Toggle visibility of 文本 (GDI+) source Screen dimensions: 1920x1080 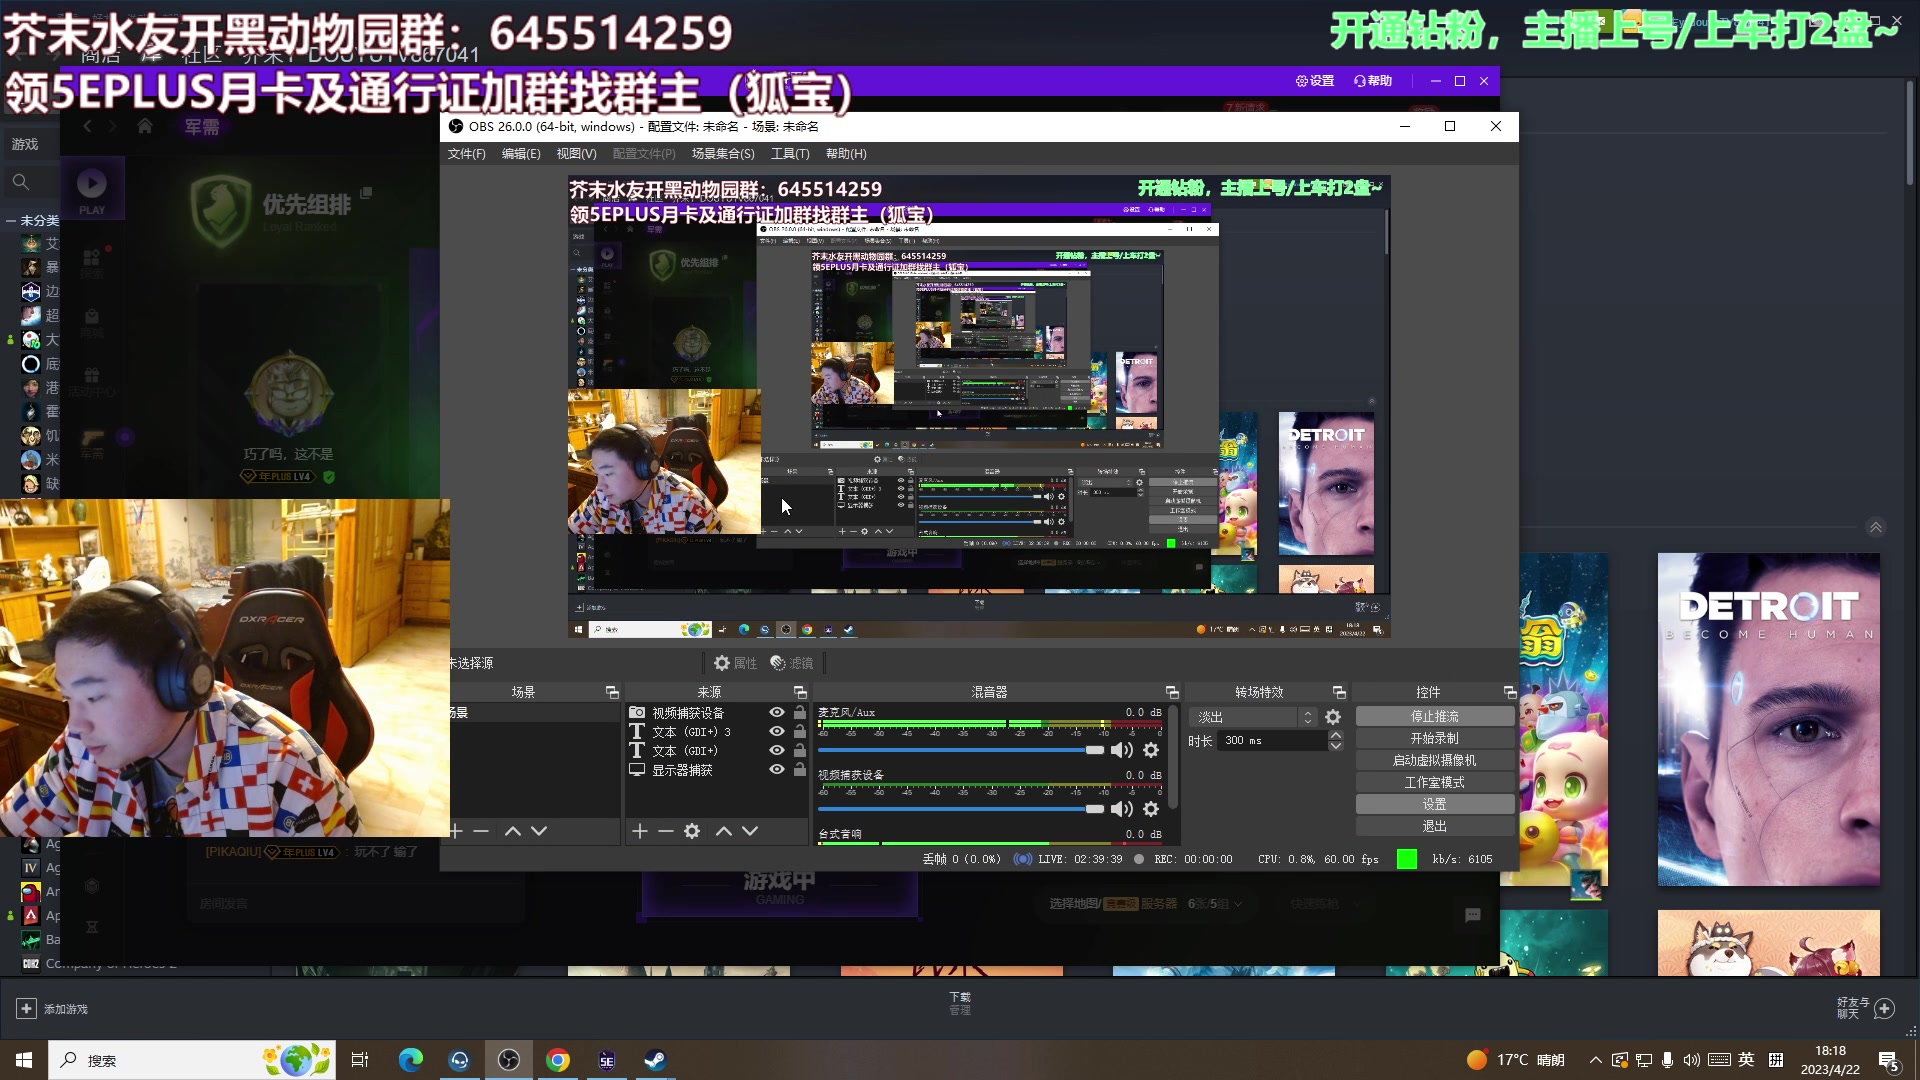pos(776,750)
